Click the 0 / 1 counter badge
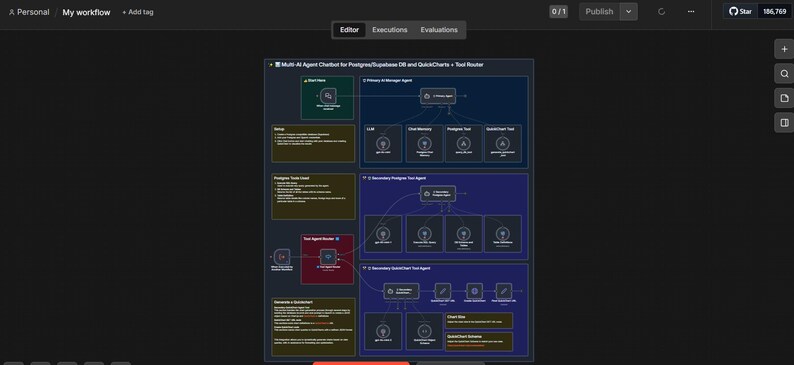 click(558, 12)
